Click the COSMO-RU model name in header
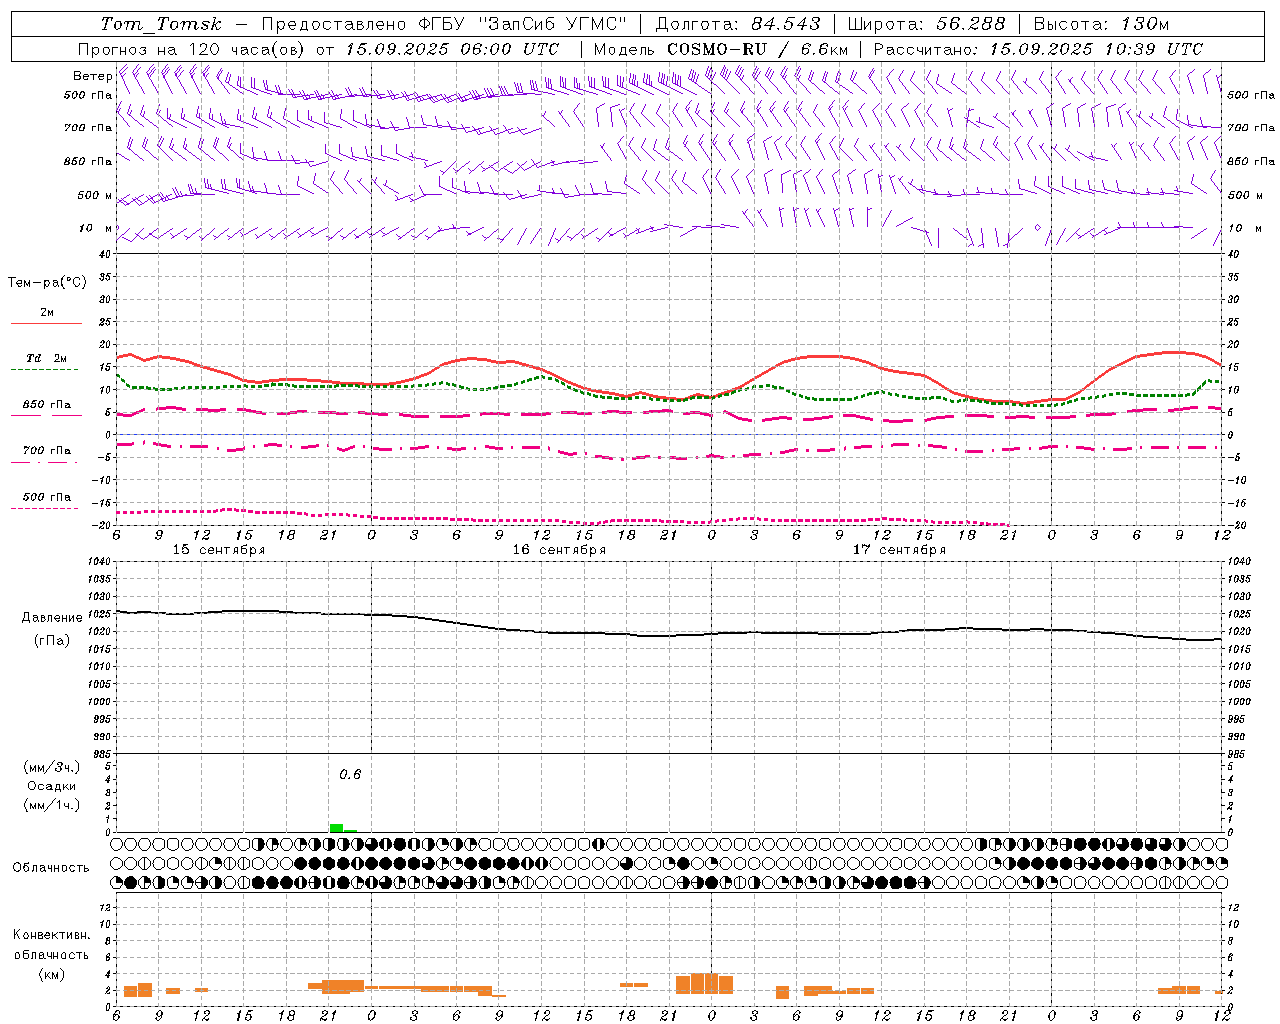Image resolution: width=1280 pixels, height=1024 pixels. (717, 49)
